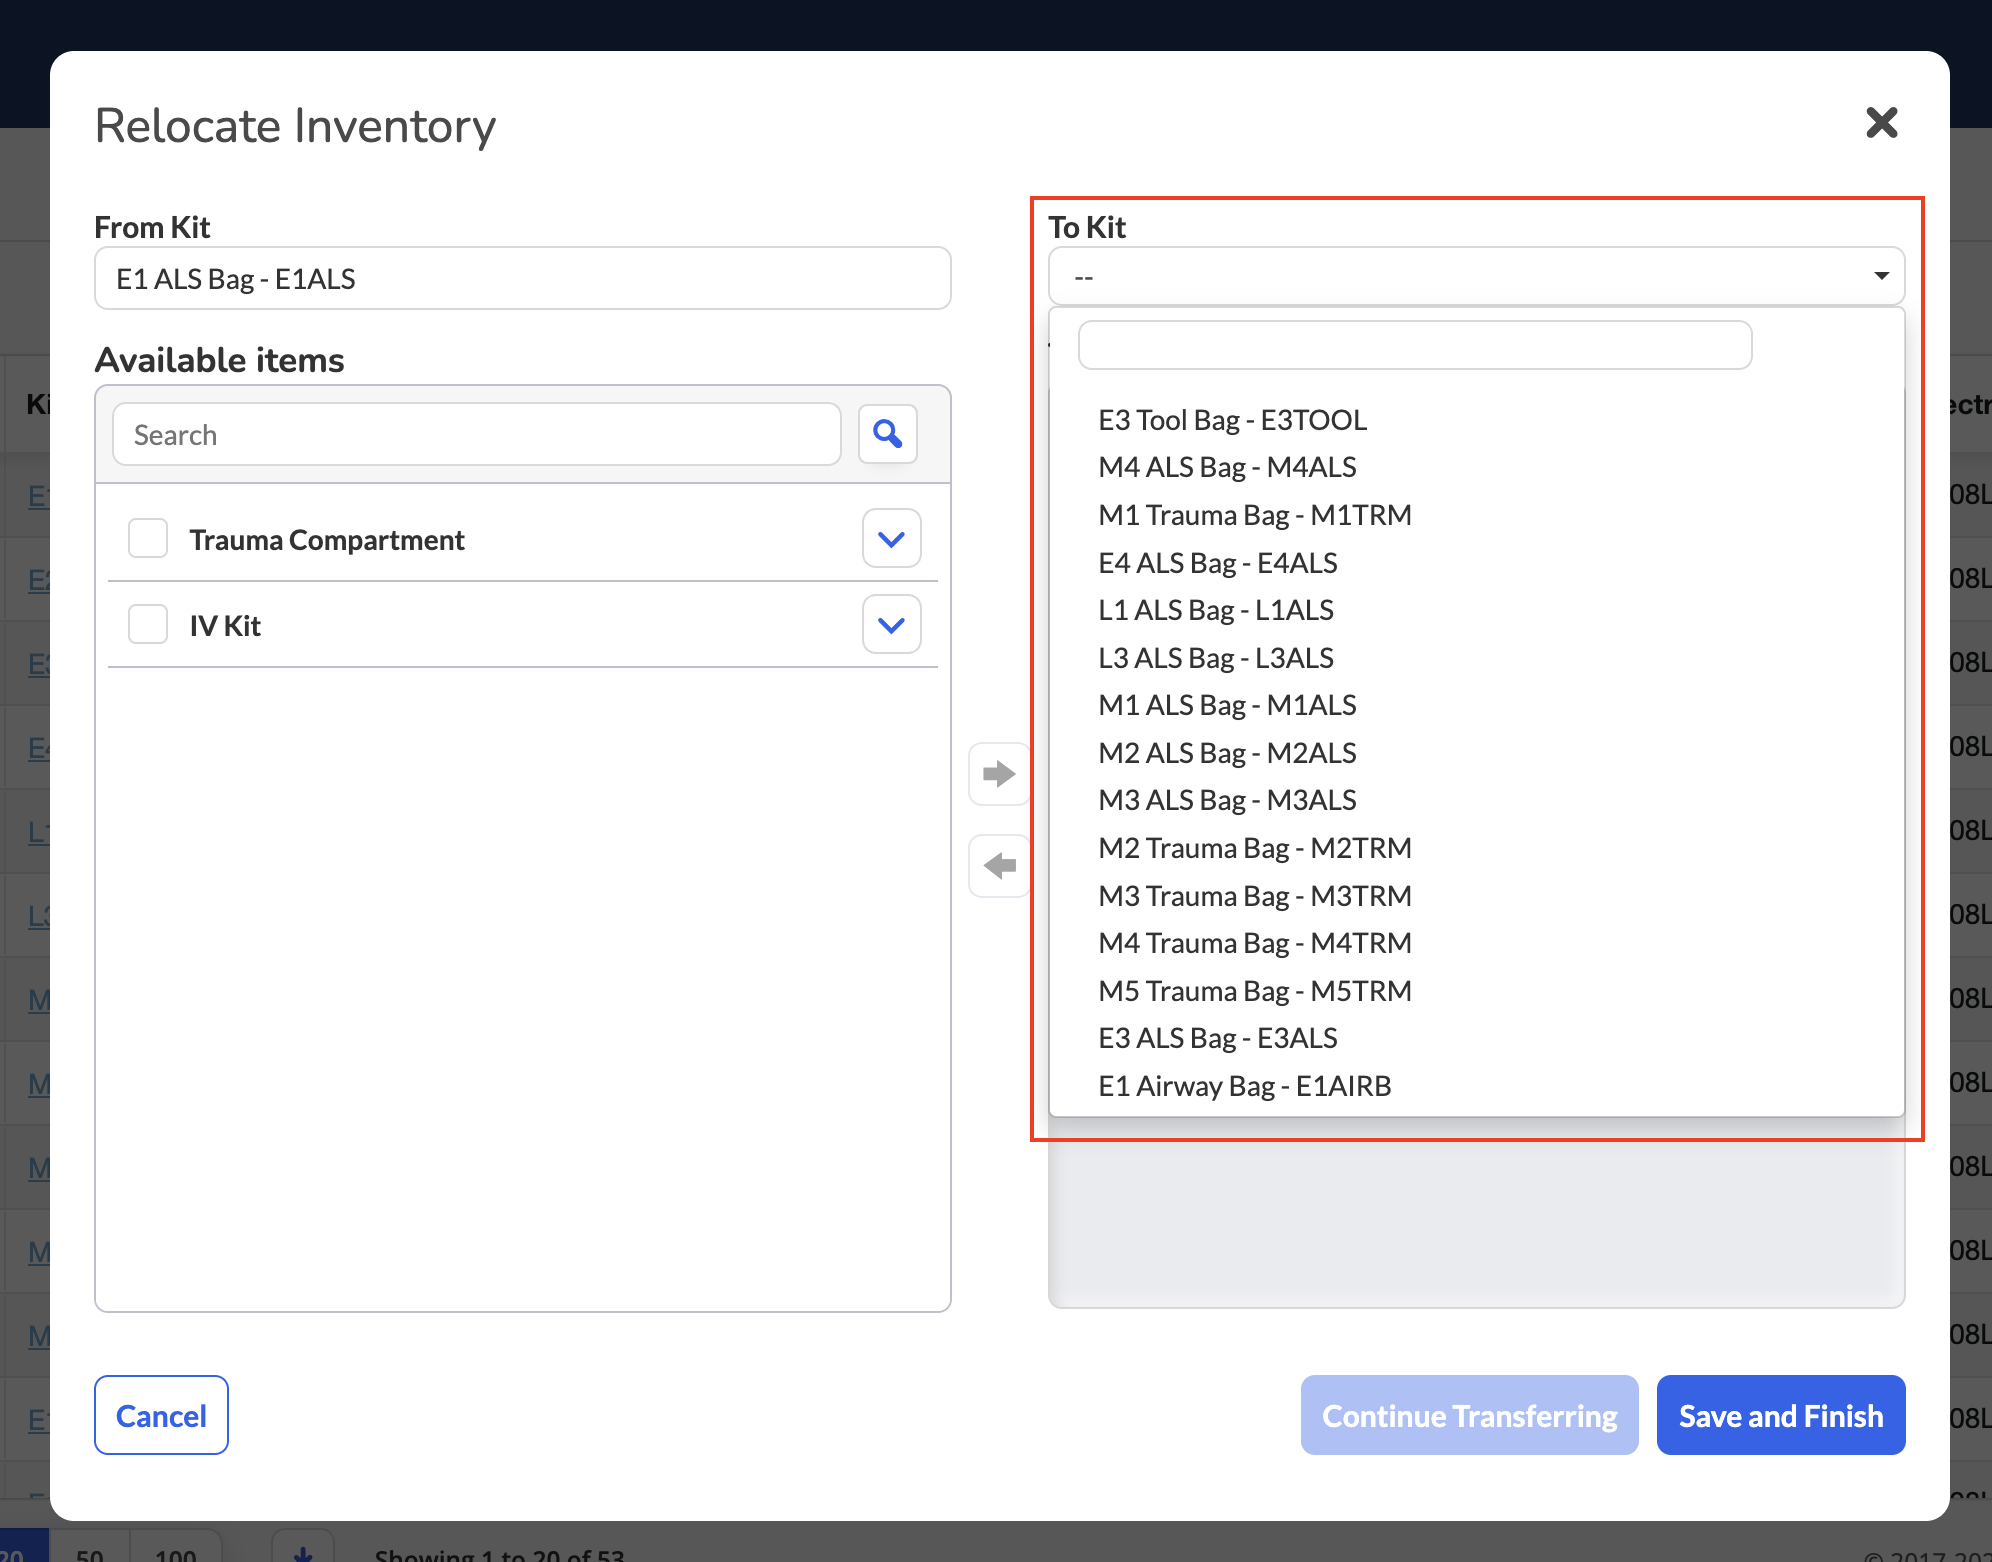Viewport: 1992px width, 1562px height.
Task: Click the left arrow transfer icon
Action: tap(999, 865)
